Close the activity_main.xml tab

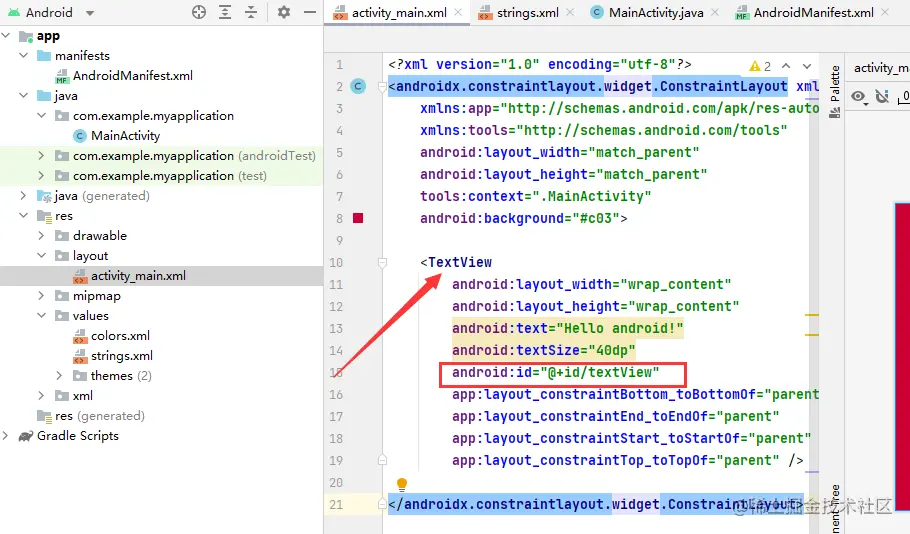458,12
